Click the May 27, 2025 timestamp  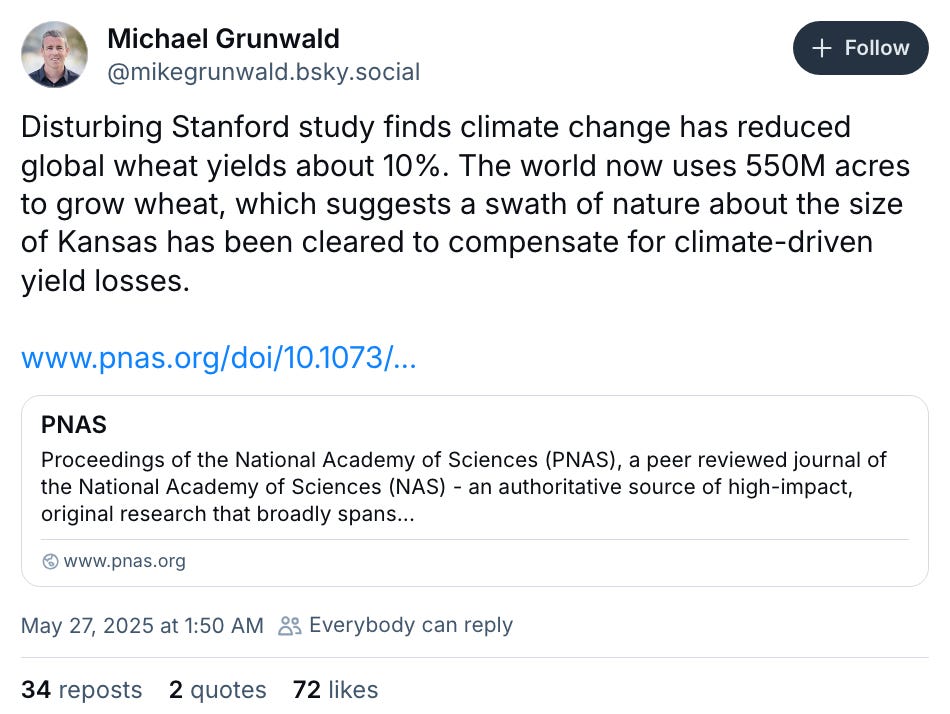(x=142, y=626)
